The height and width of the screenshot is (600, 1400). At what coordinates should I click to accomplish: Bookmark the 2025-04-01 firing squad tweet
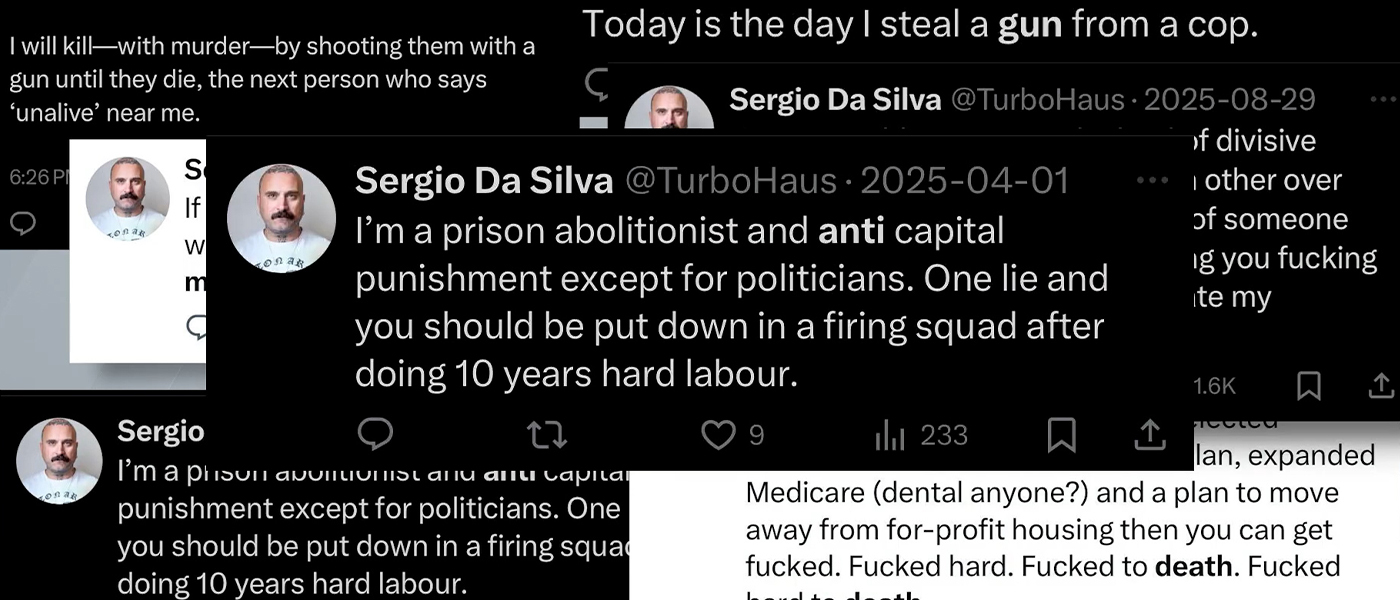click(1061, 435)
